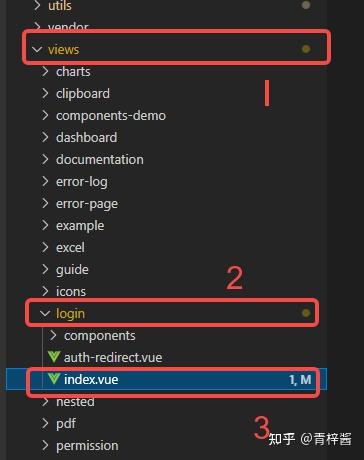Select the clipboard folder

[83, 93]
